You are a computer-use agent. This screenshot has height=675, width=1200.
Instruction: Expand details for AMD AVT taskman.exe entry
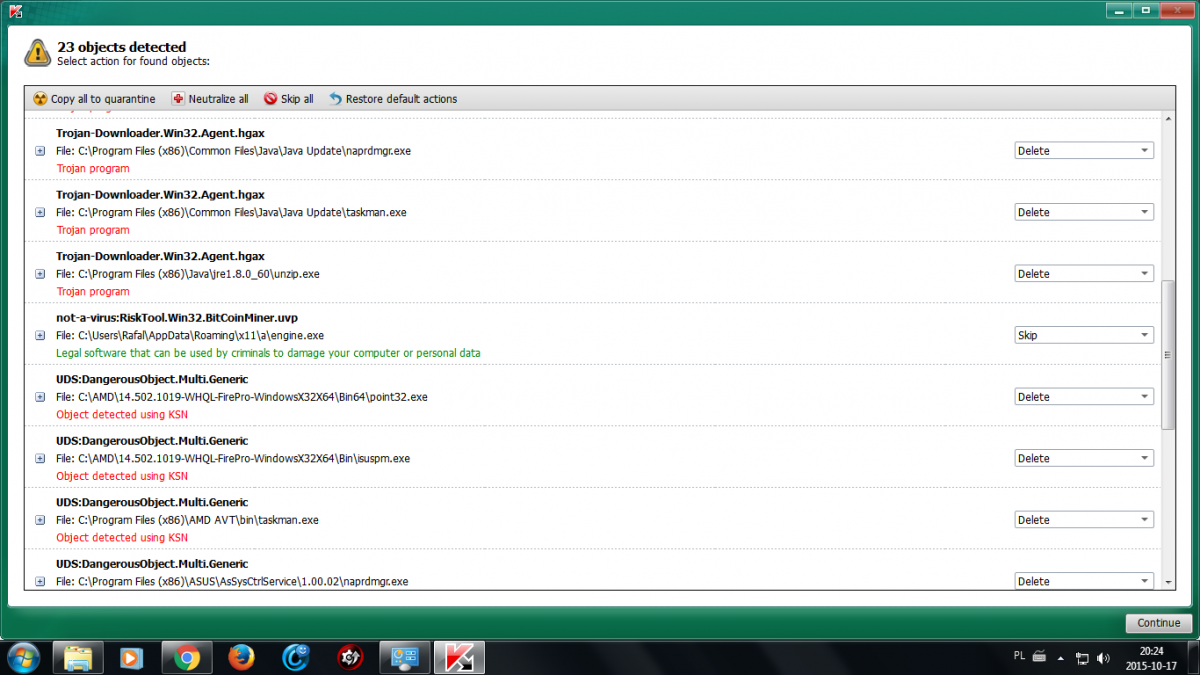click(40, 520)
